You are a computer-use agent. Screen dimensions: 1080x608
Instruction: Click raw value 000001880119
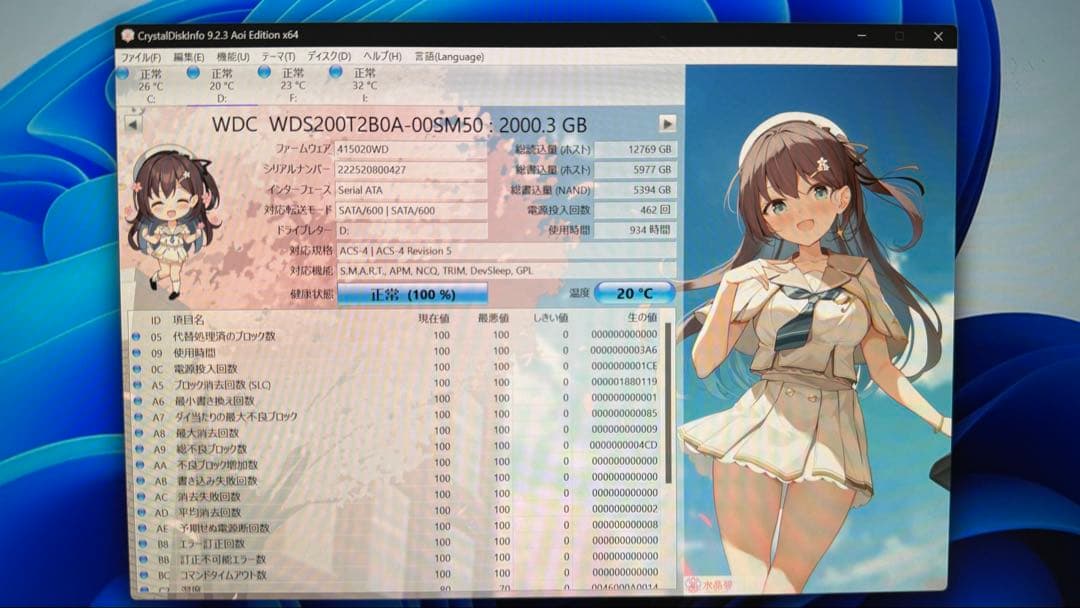click(624, 381)
